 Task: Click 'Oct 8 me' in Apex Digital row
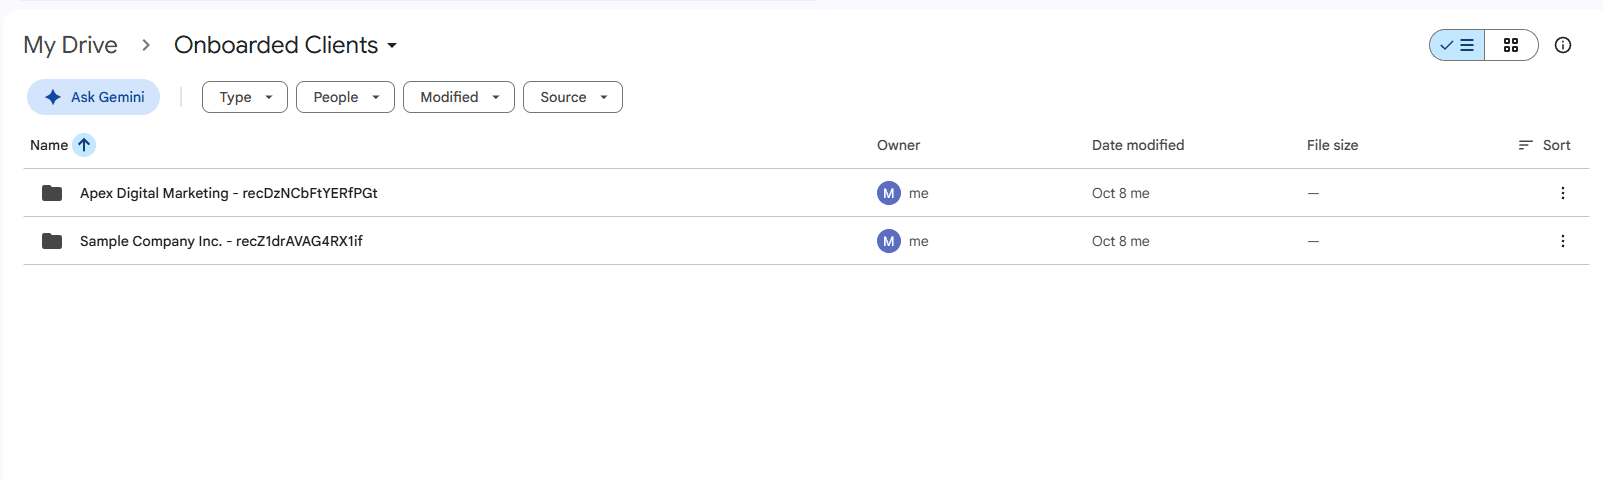[1120, 193]
